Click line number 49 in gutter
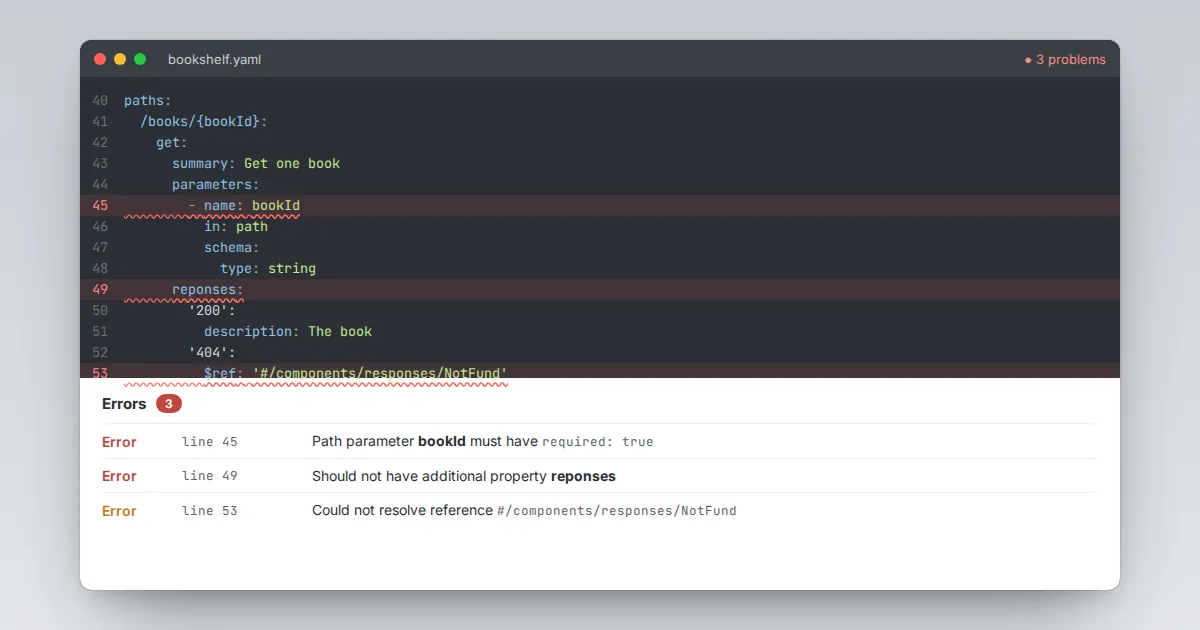The width and height of the screenshot is (1200, 630). click(x=99, y=290)
